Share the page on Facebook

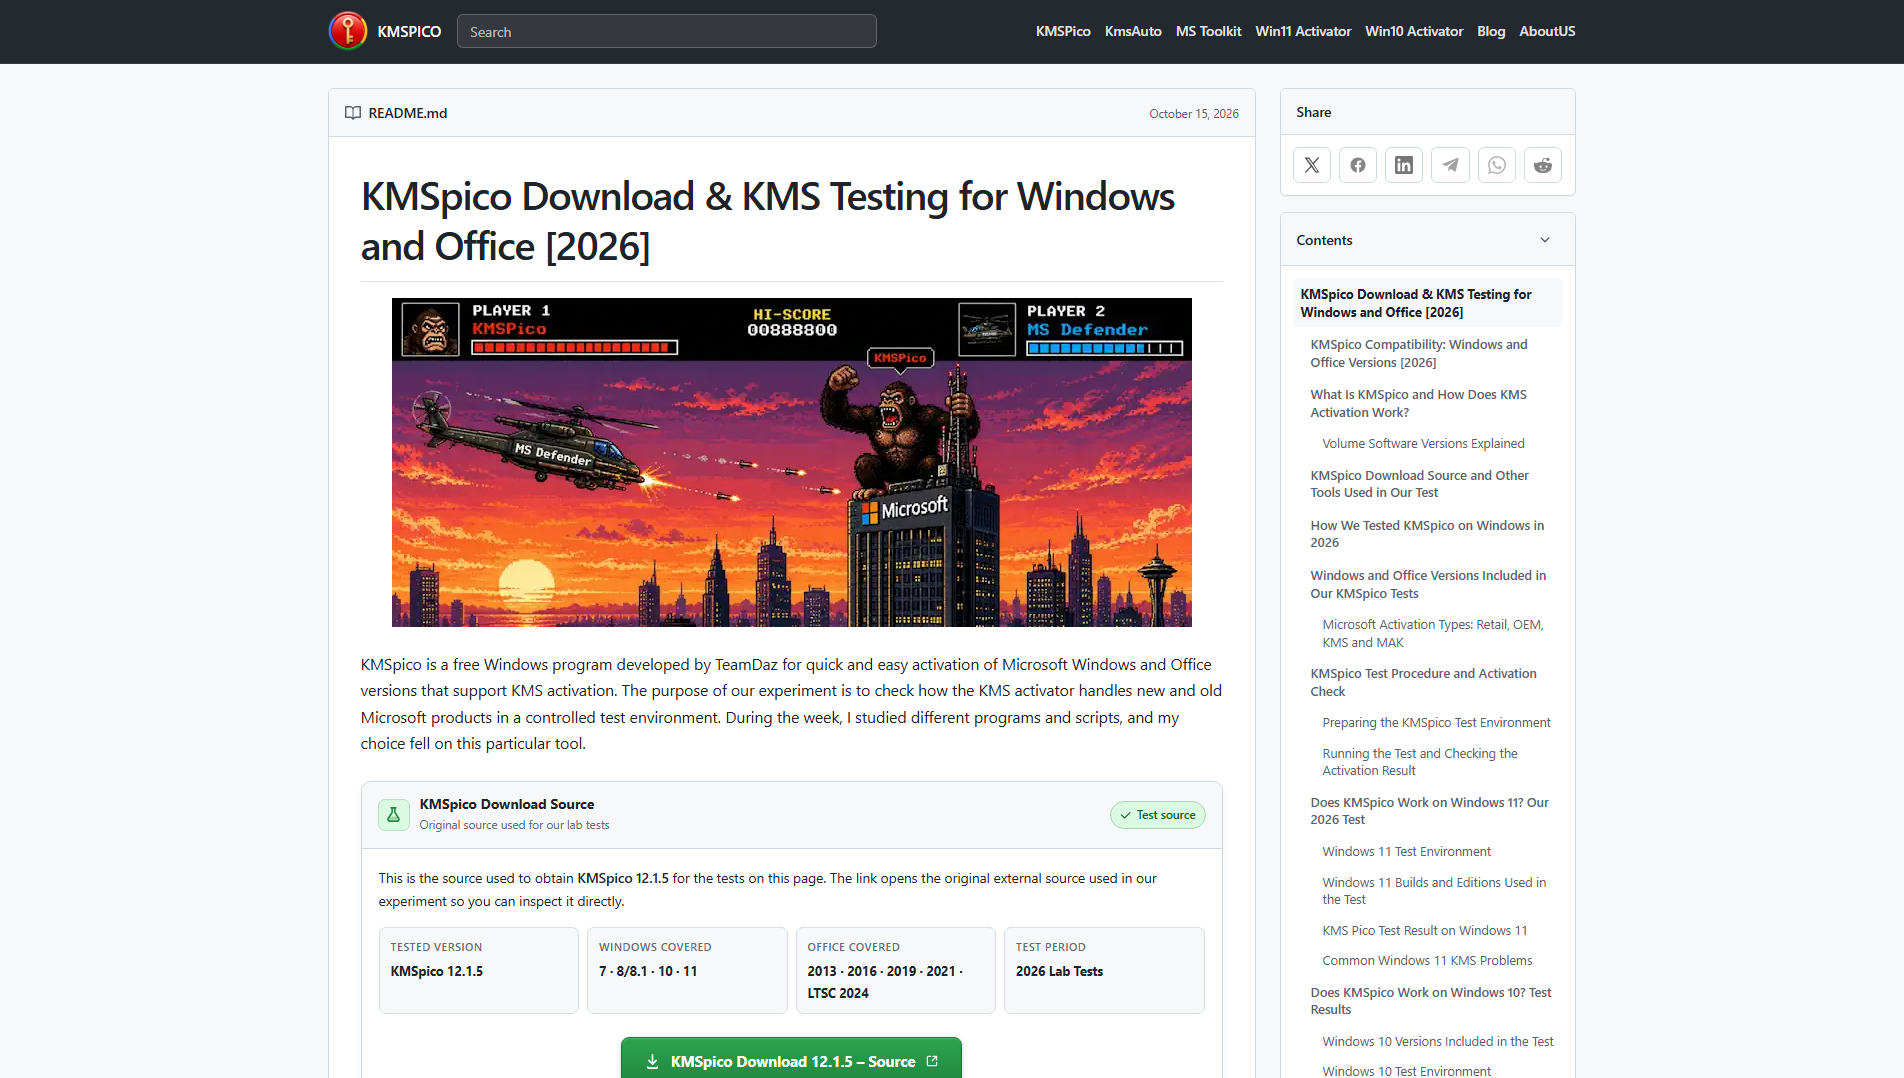pyautogui.click(x=1358, y=165)
